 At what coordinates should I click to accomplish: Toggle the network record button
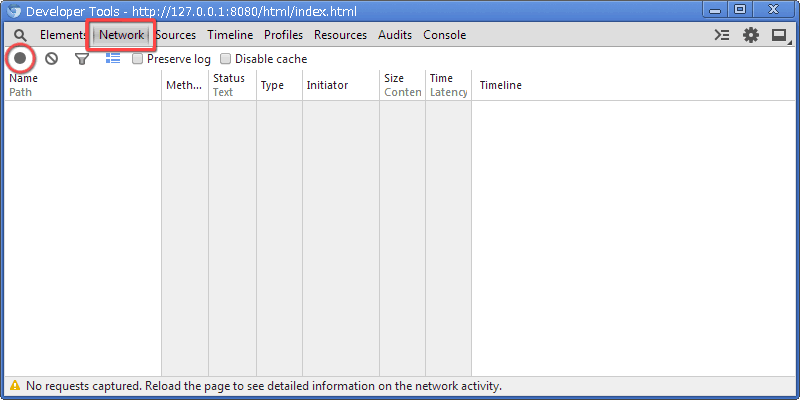pos(20,59)
